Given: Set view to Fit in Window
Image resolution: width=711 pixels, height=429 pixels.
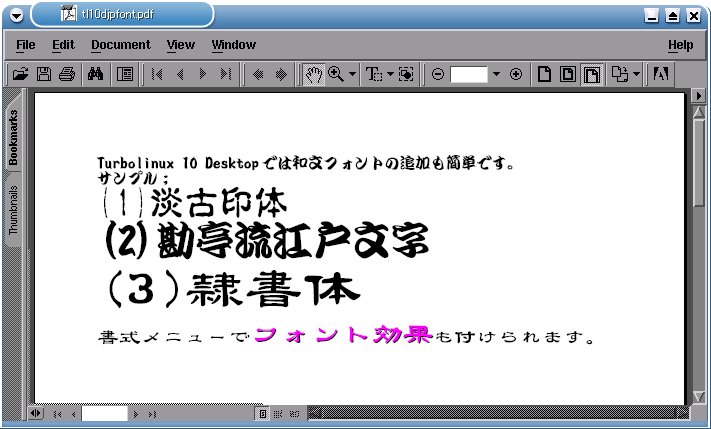Looking at the screenshot, I should tap(567, 74).
